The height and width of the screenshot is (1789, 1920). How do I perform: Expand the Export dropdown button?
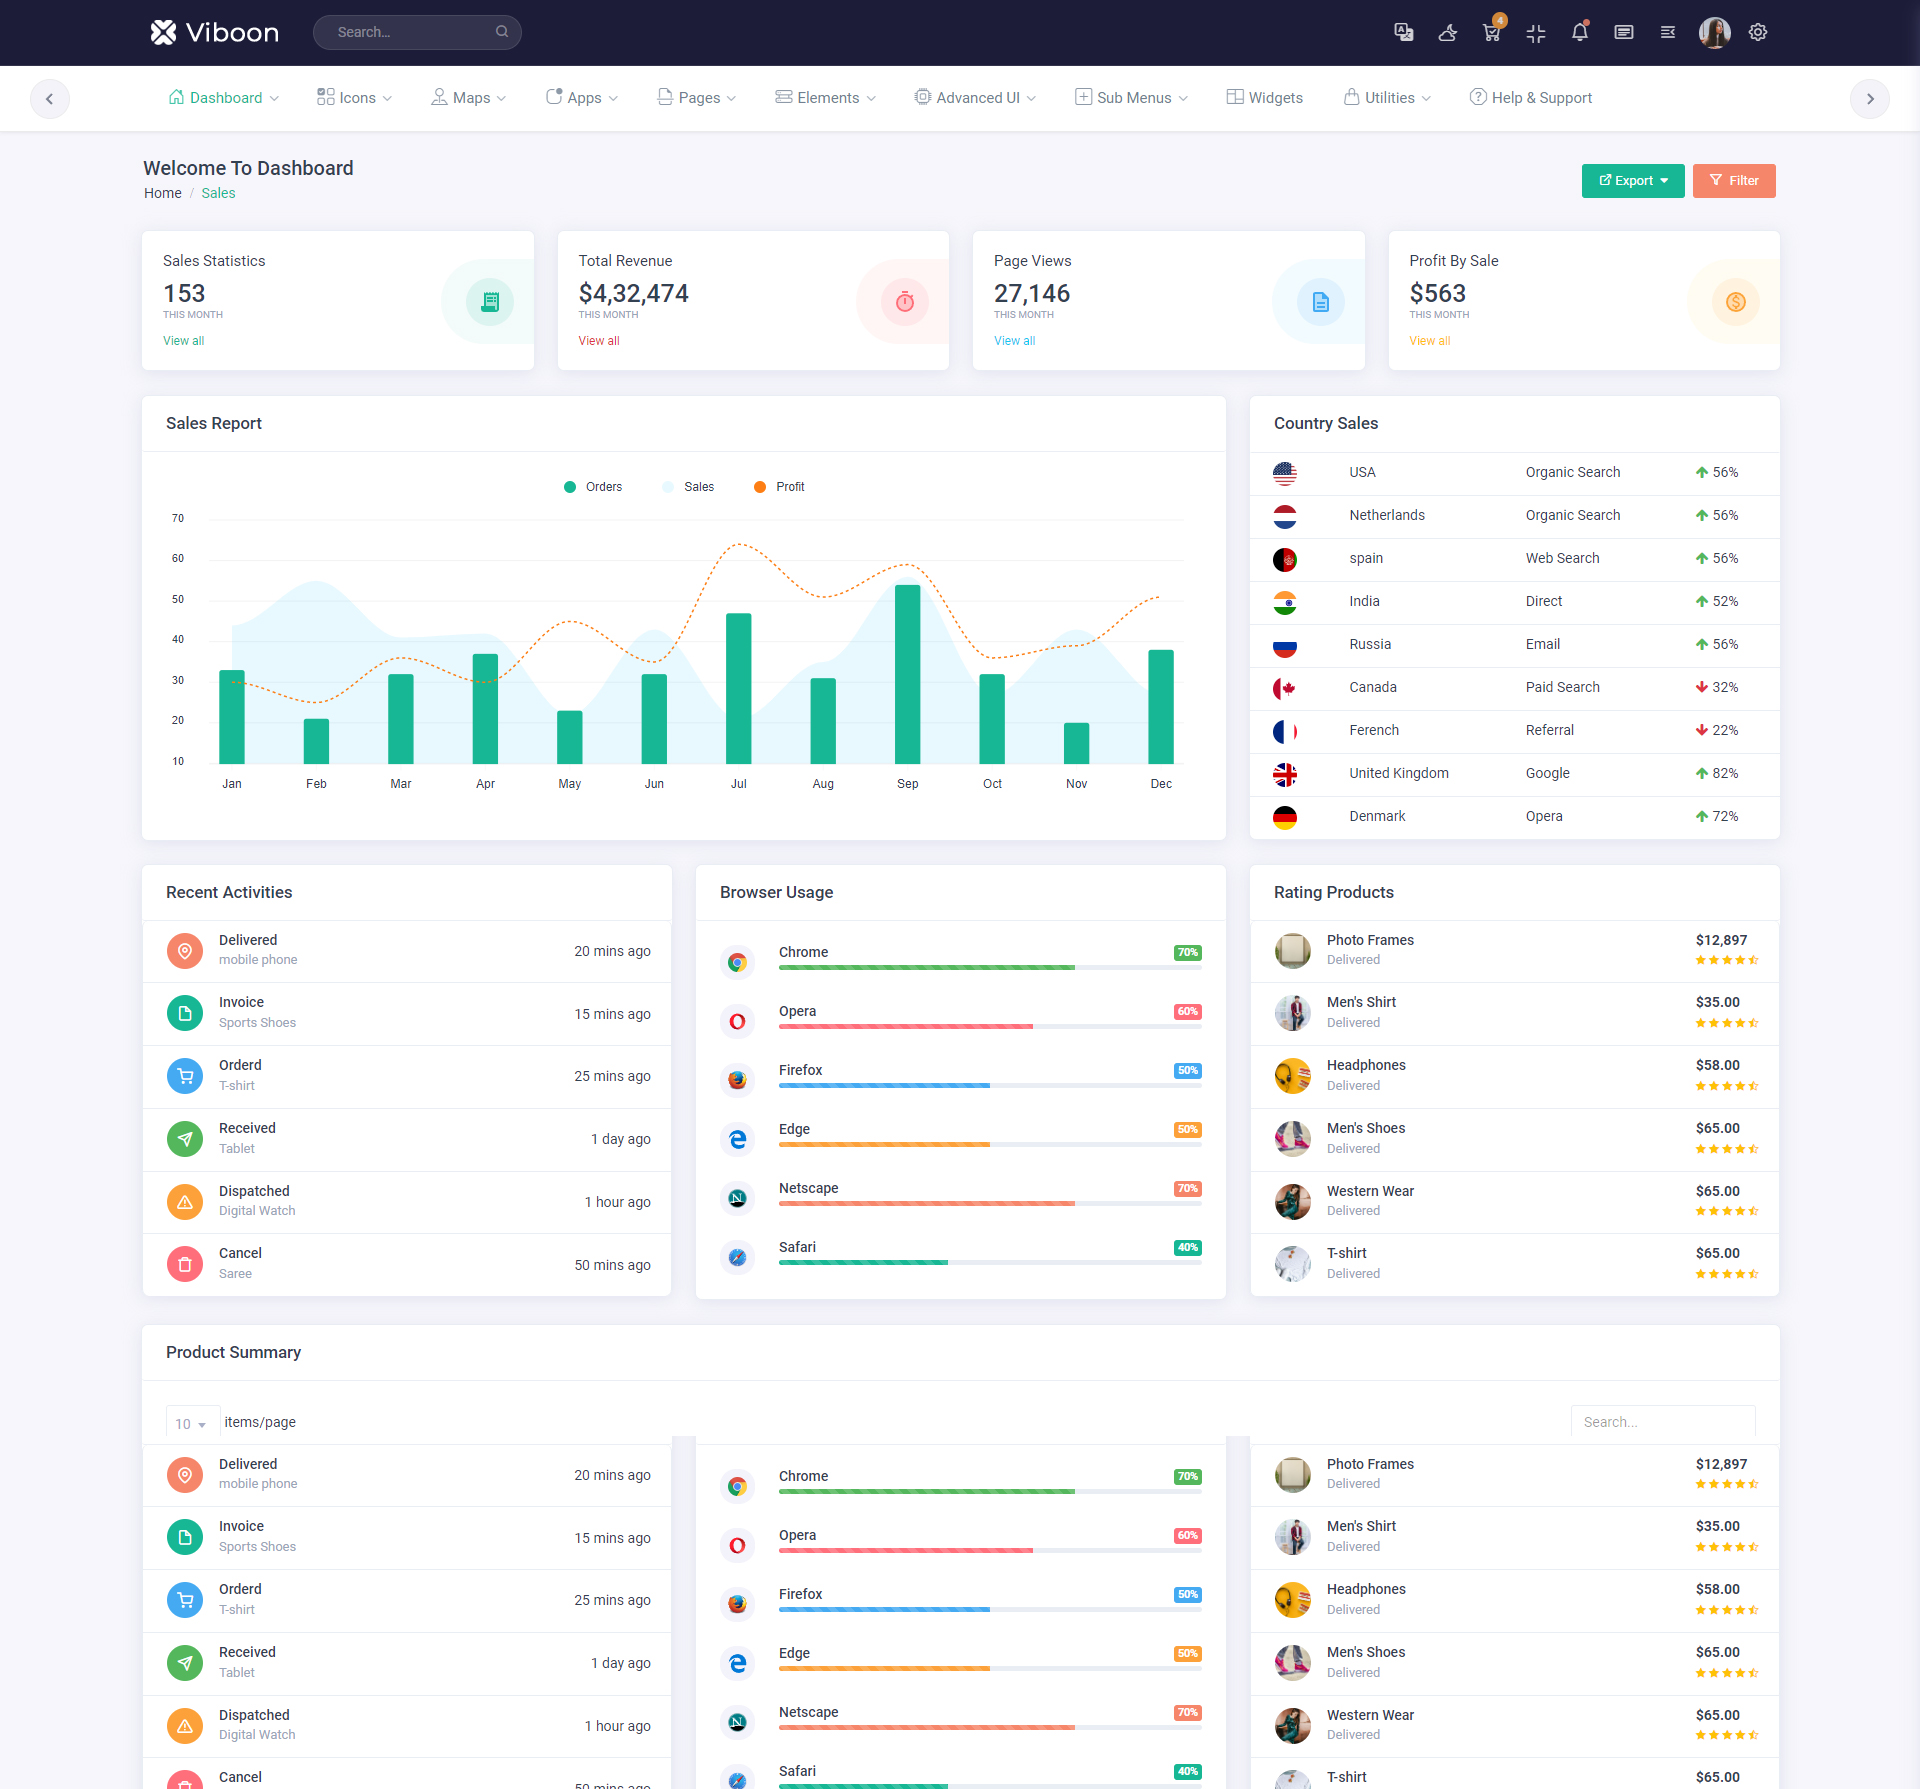tap(1632, 181)
